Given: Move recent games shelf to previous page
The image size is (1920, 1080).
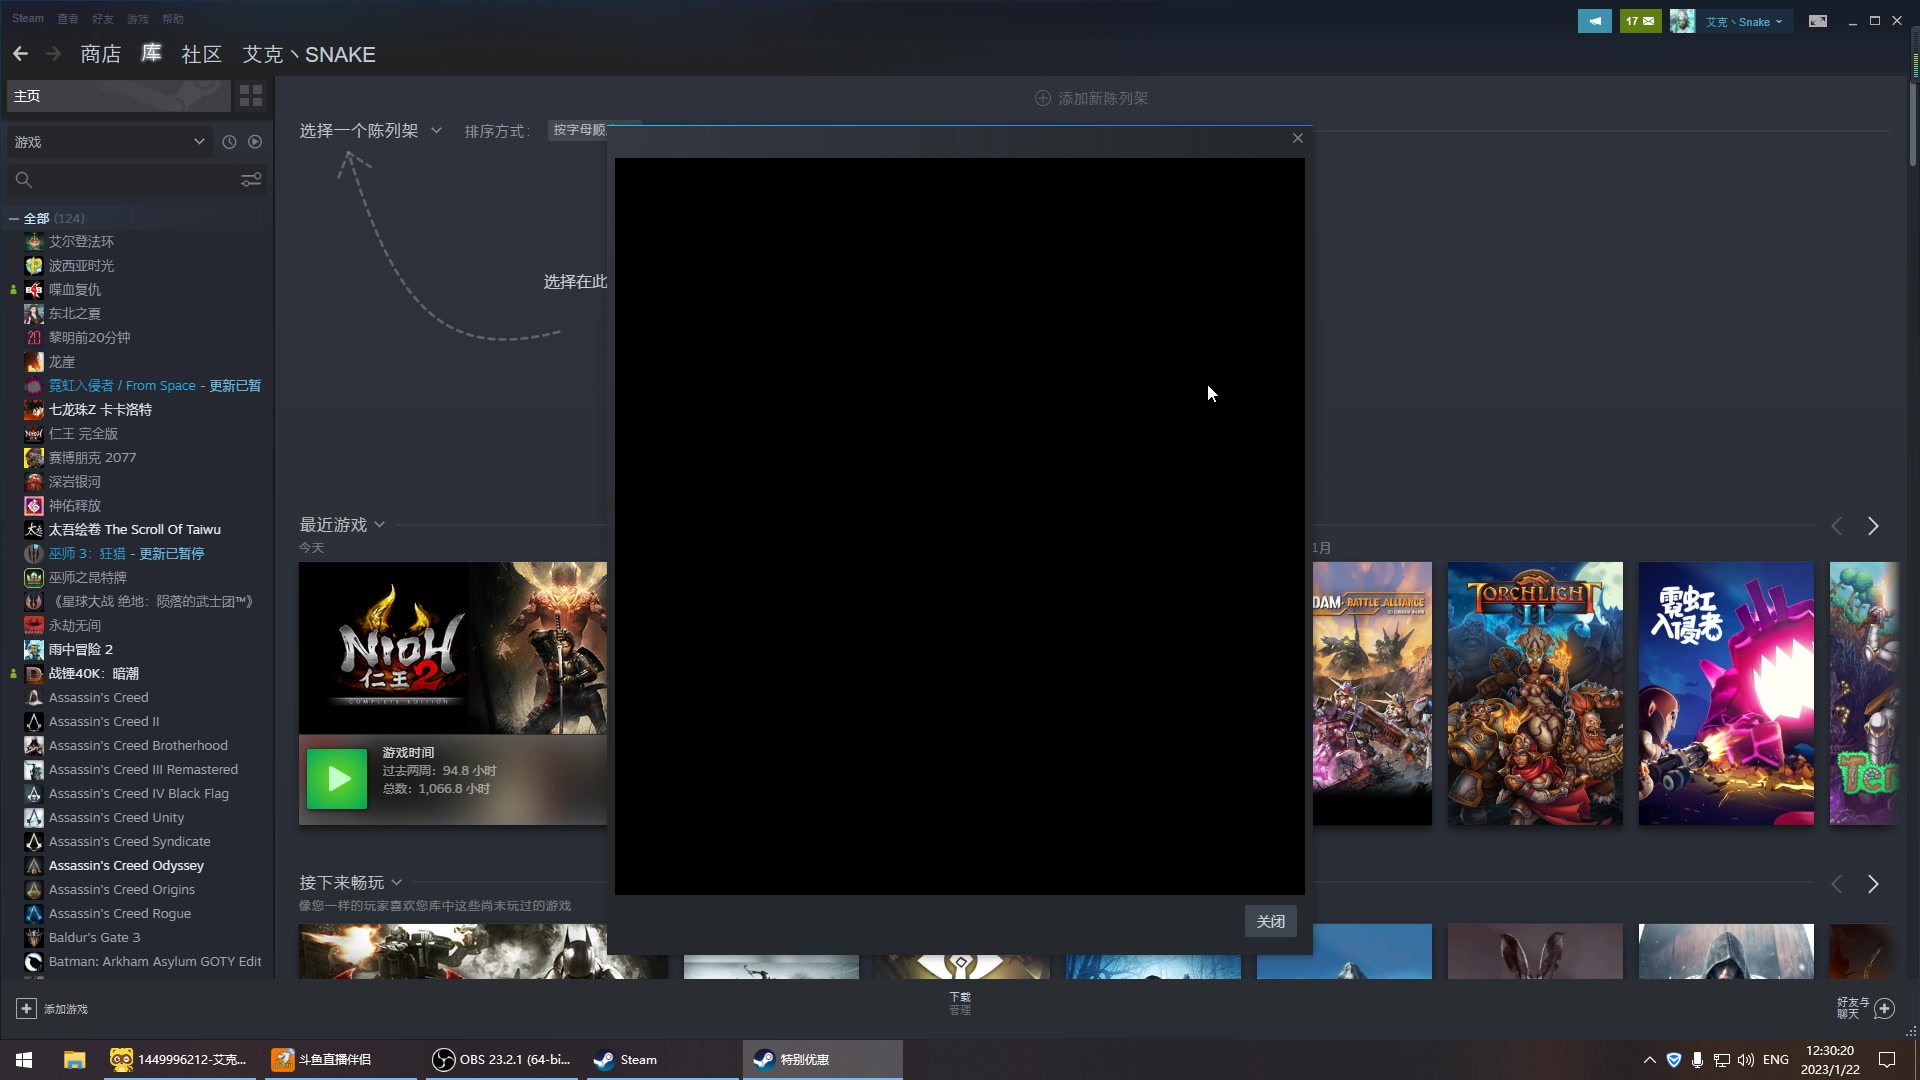Looking at the screenshot, I should [x=1836, y=526].
